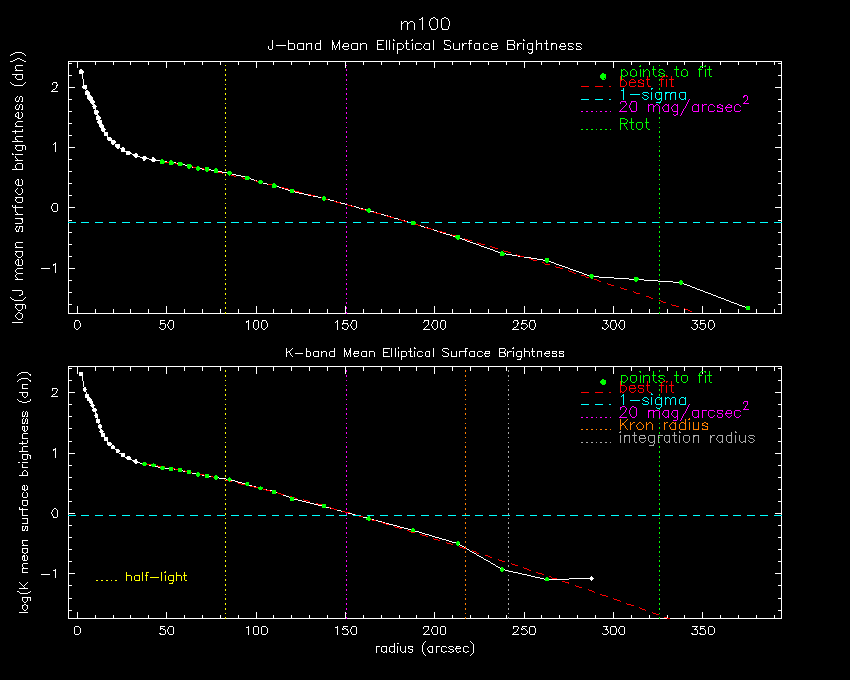Click the 'integration radius' legend label
Viewport: 850px width, 680px height.
[x=687, y=439]
